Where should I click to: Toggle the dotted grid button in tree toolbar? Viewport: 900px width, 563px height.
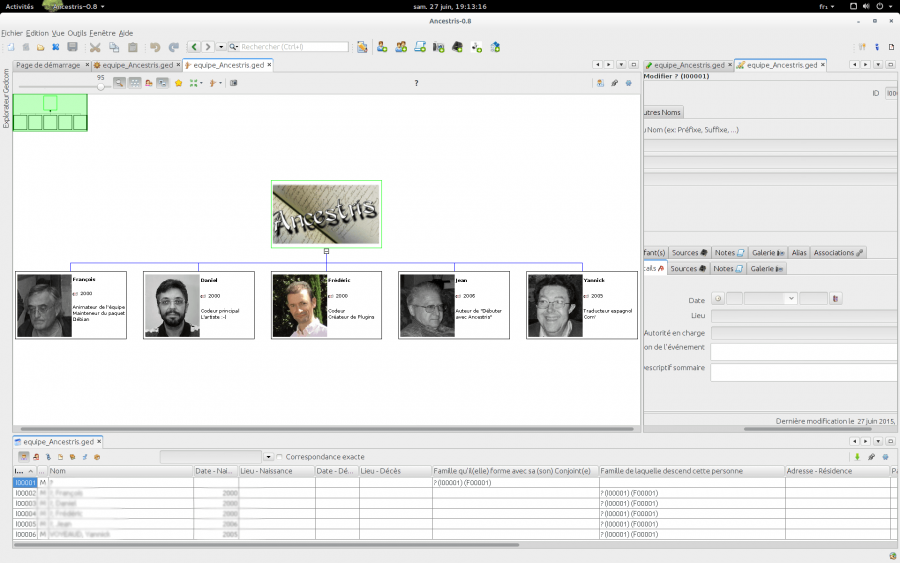coord(134,83)
